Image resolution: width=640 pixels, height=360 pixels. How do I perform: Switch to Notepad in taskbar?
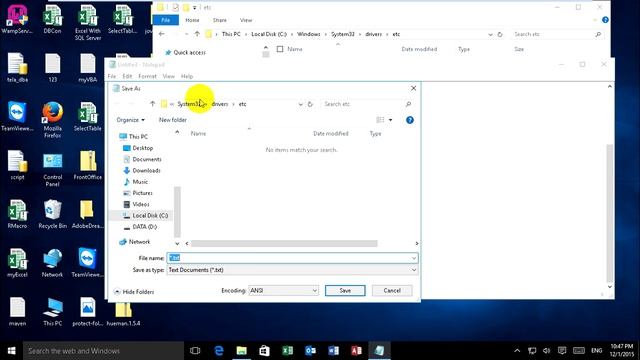click(x=379, y=351)
